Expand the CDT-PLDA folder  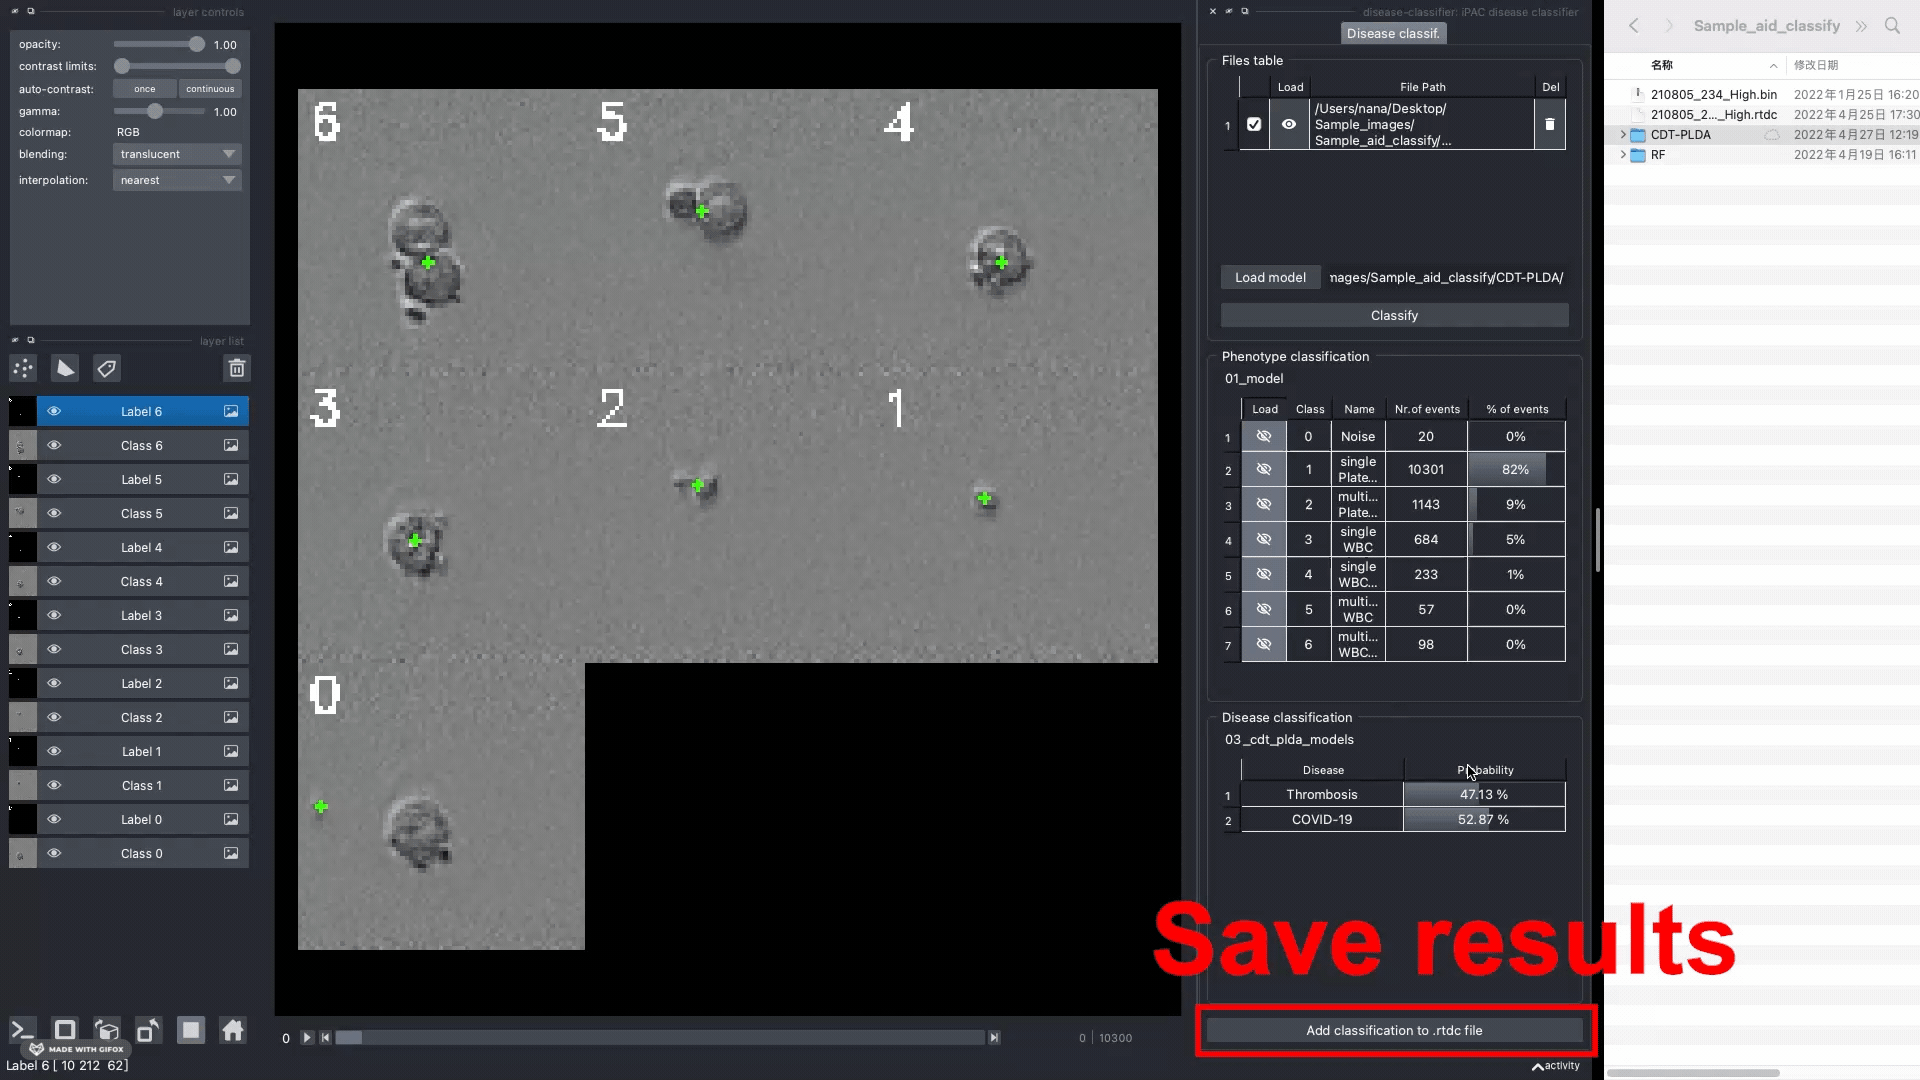[1623, 135]
